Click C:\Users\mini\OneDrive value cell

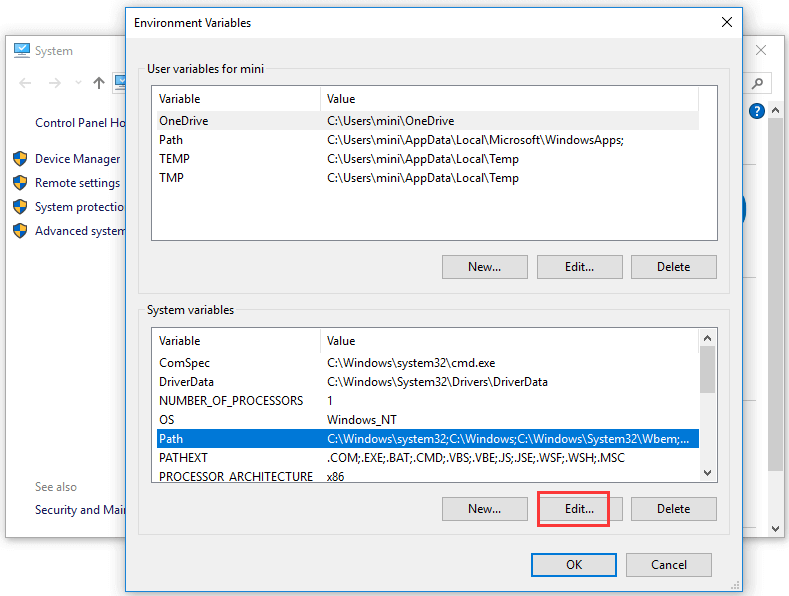point(390,121)
